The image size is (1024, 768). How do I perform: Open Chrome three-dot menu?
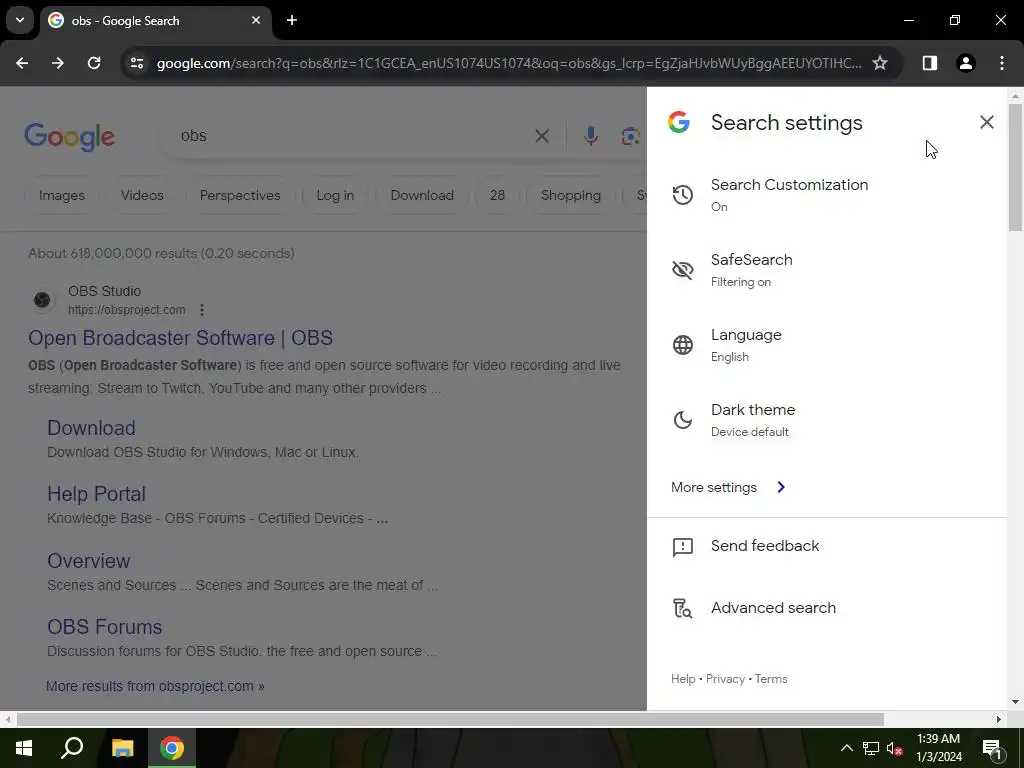click(x=1001, y=63)
